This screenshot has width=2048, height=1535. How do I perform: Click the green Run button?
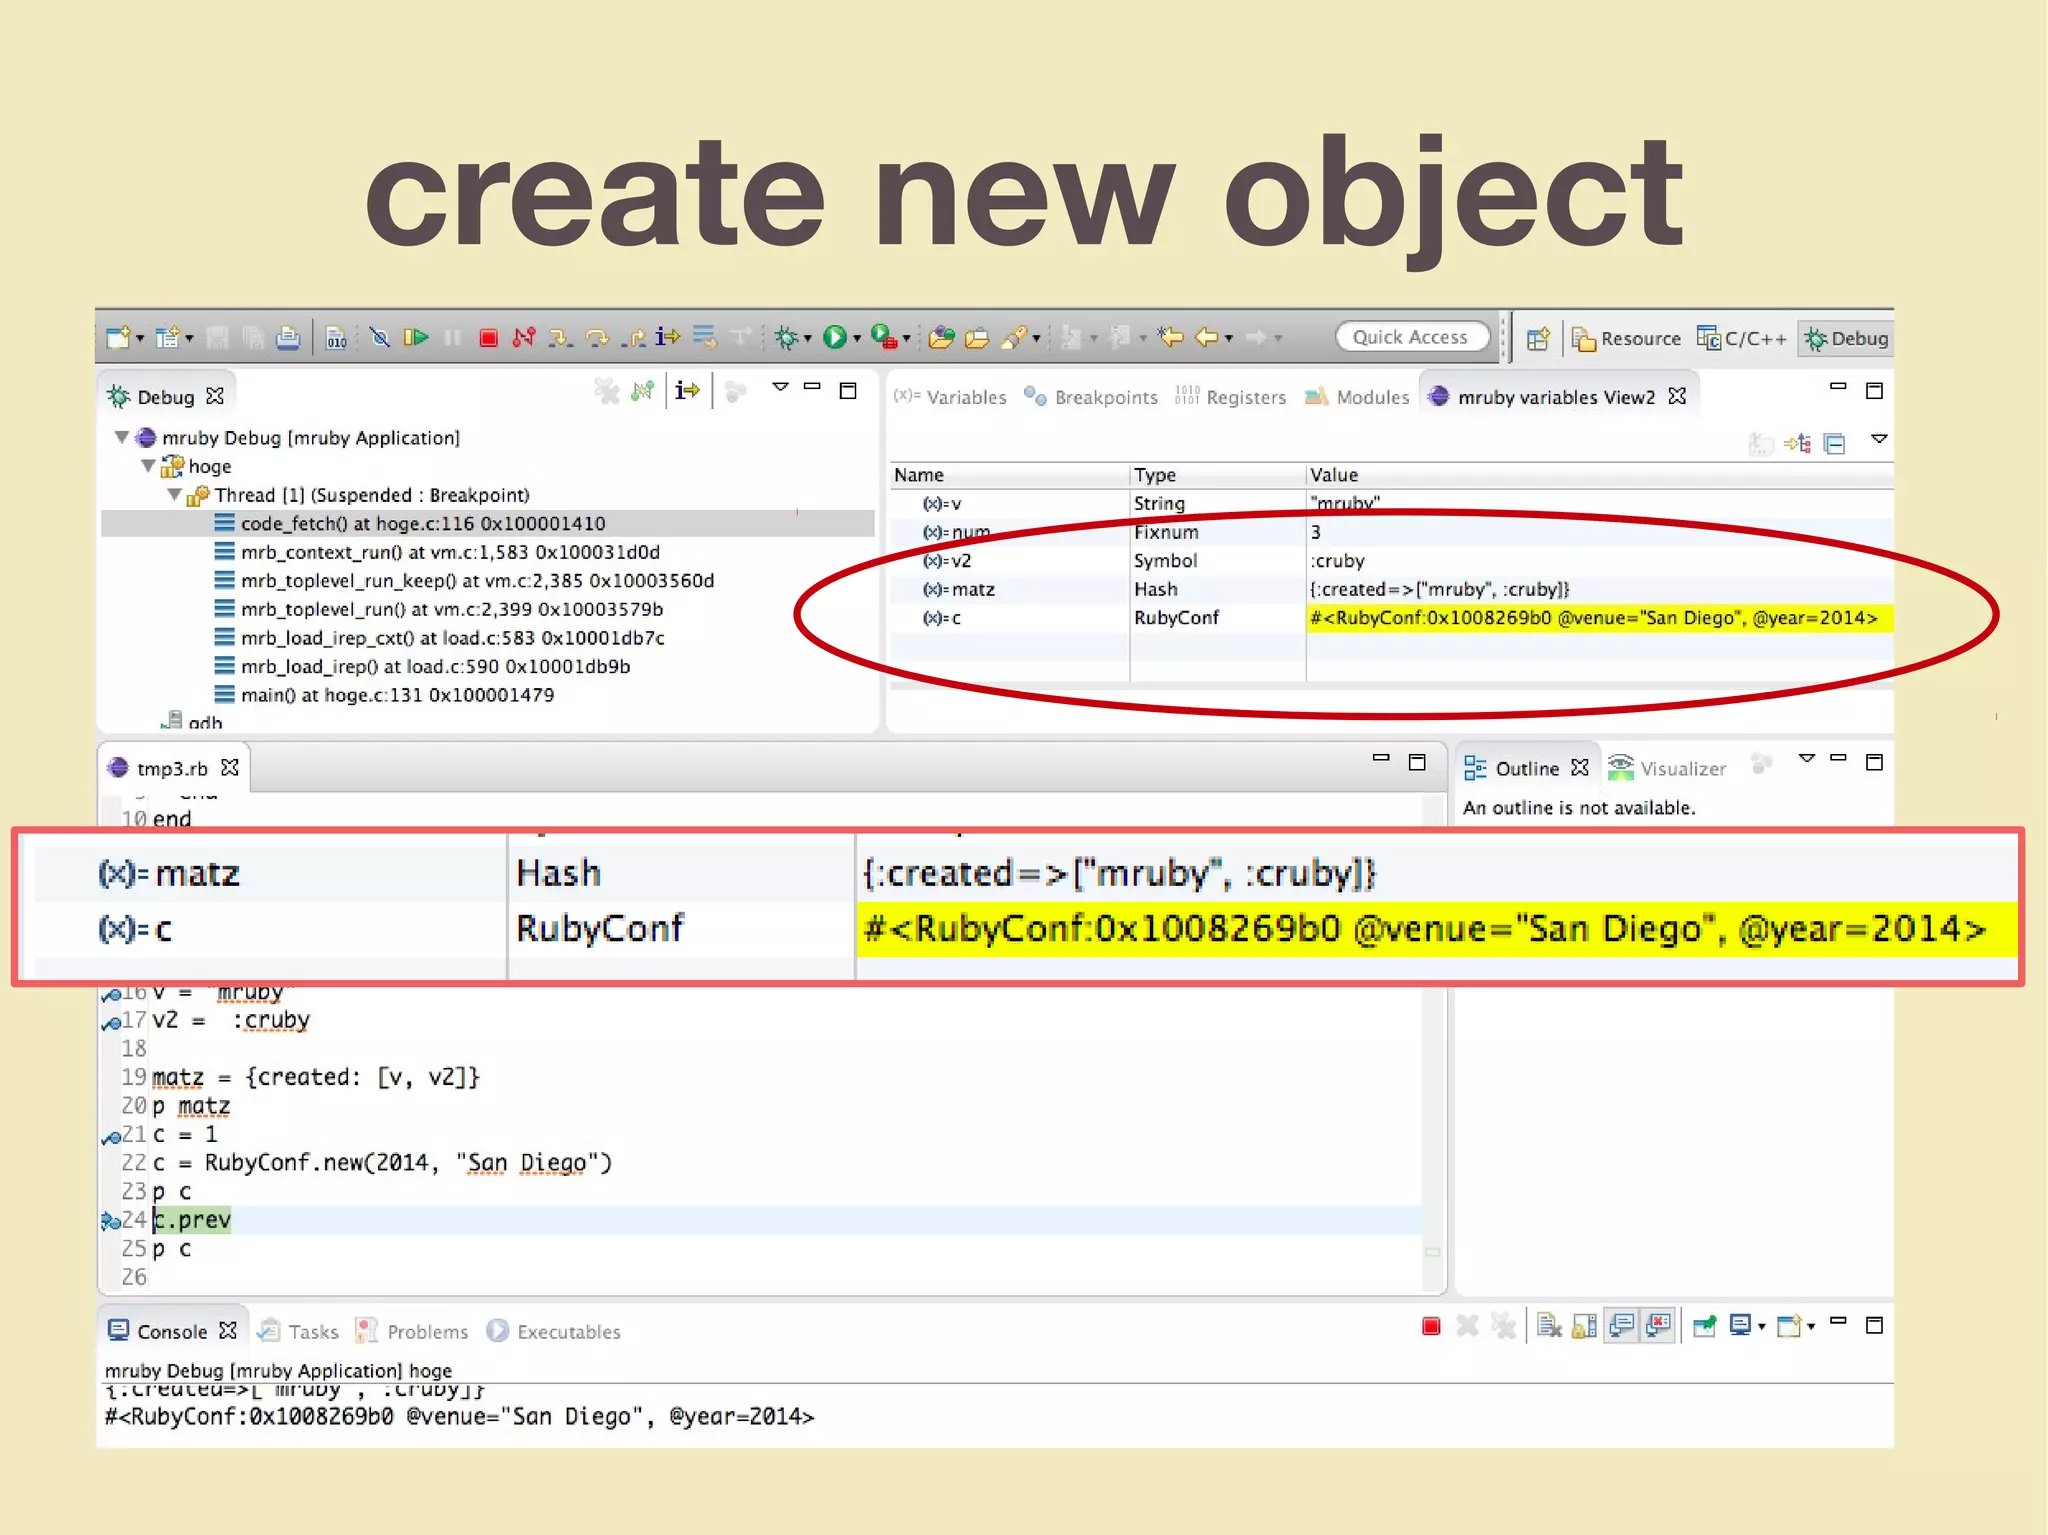click(x=835, y=338)
